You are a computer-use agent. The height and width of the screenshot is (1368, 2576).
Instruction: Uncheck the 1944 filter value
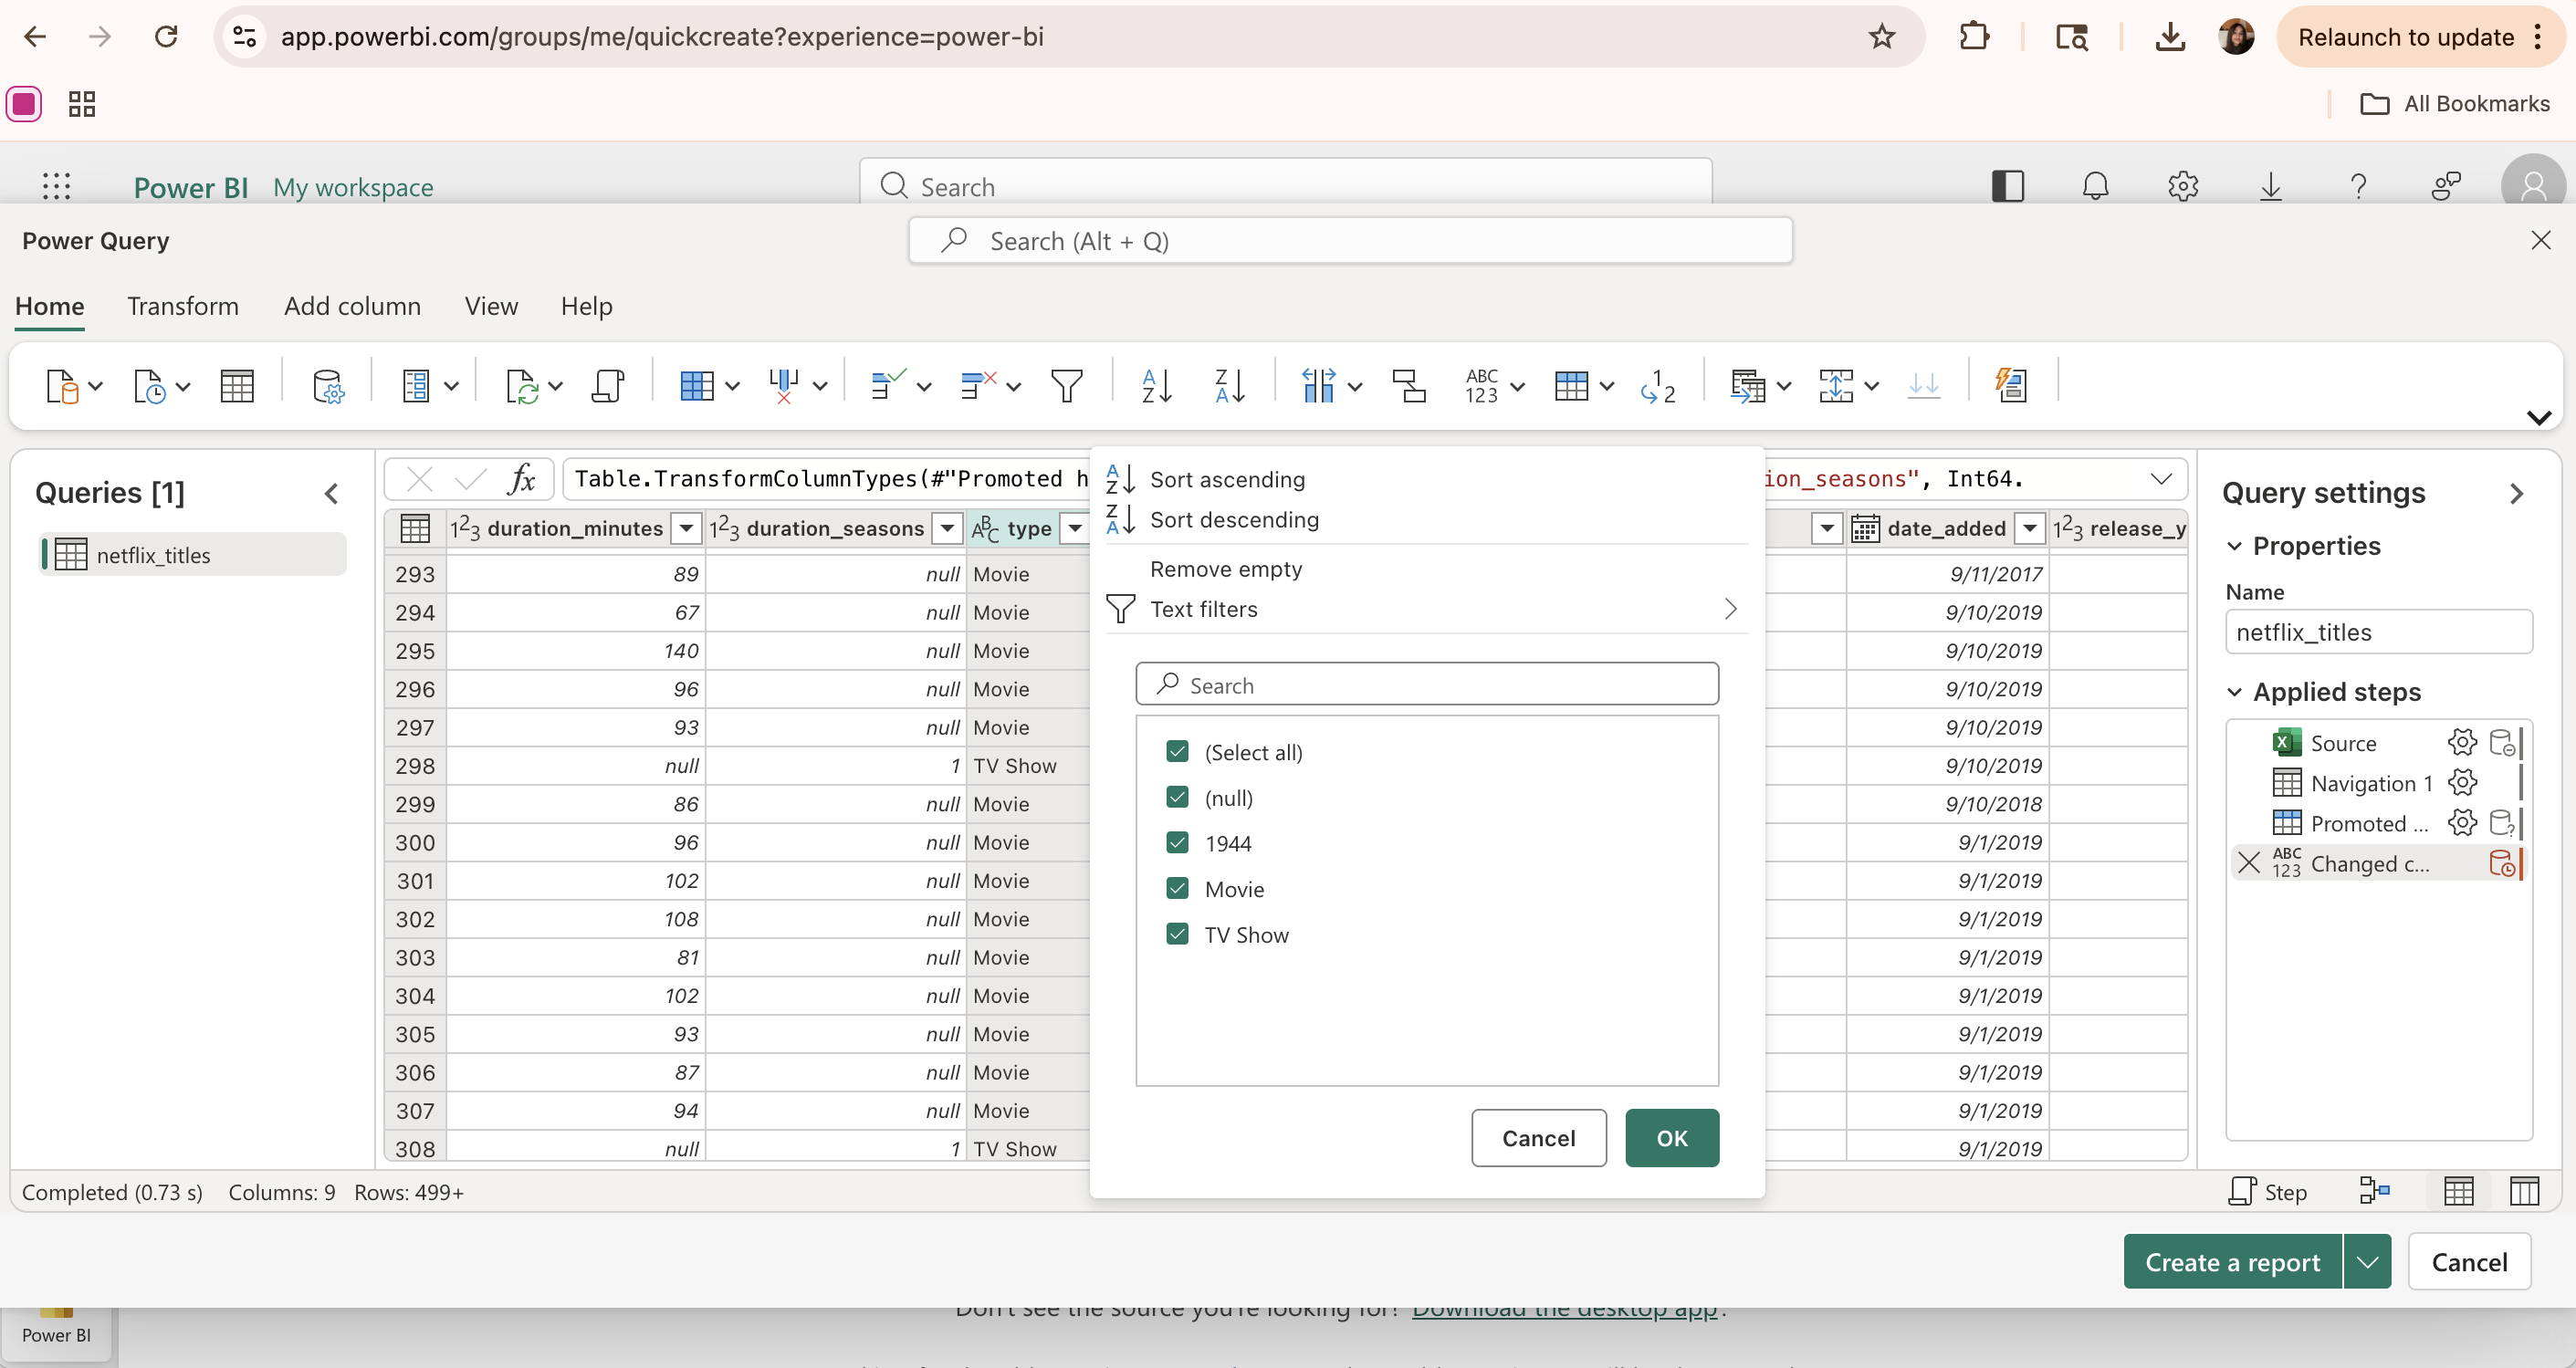coord(1177,843)
